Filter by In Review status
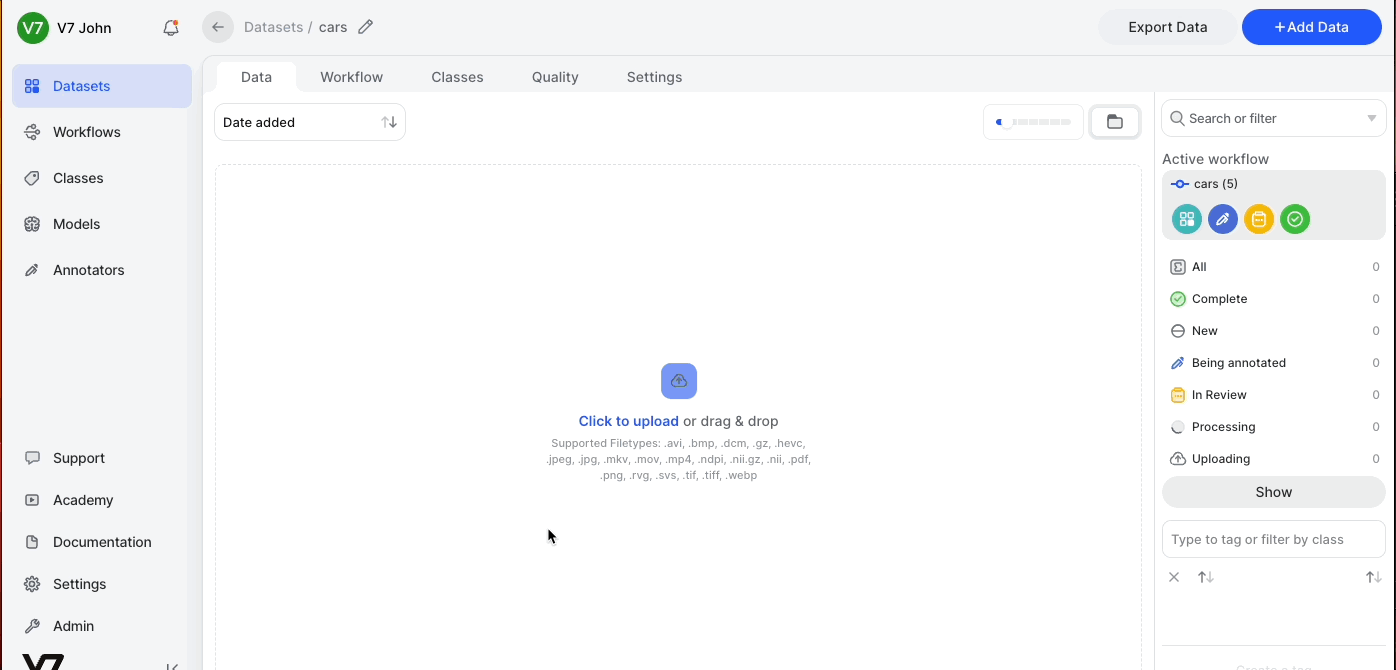The image size is (1396, 670). click(x=1274, y=395)
